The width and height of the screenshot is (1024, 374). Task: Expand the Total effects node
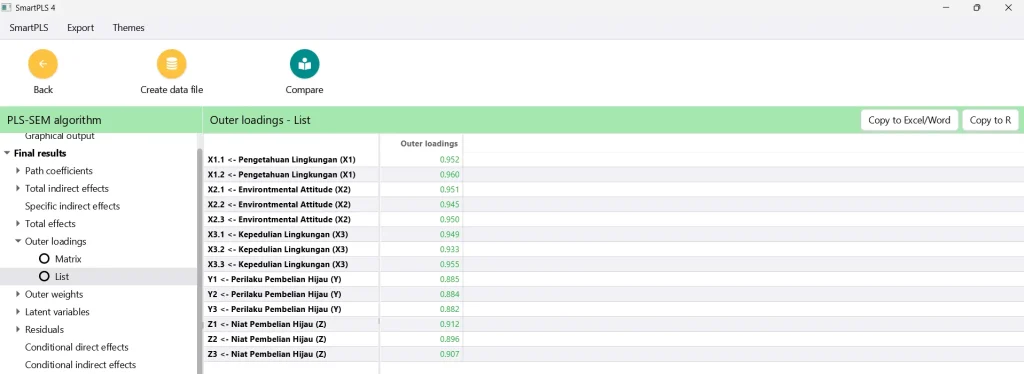click(x=18, y=224)
